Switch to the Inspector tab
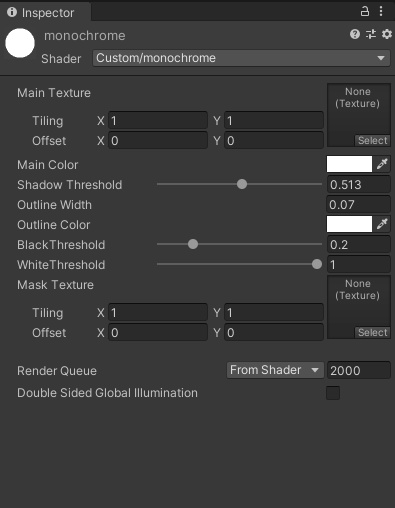The image size is (395, 508). pos(45,12)
